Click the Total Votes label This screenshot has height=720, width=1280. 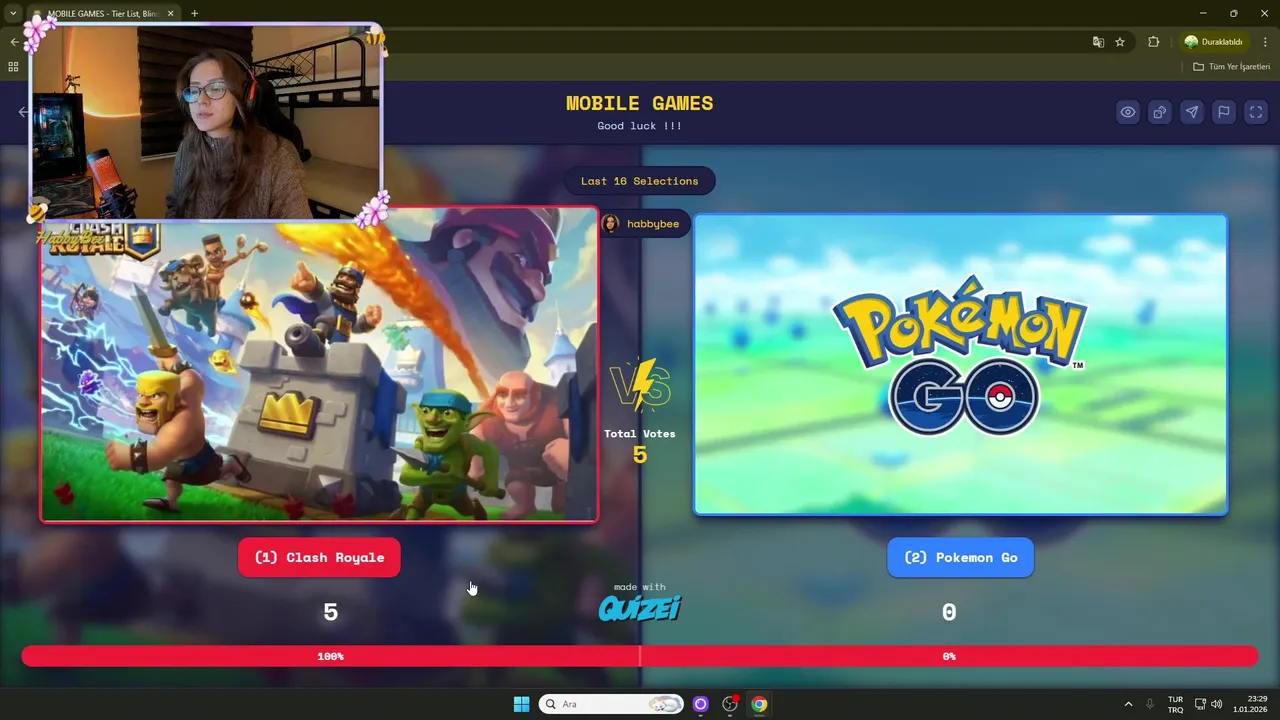tap(640, 434)
